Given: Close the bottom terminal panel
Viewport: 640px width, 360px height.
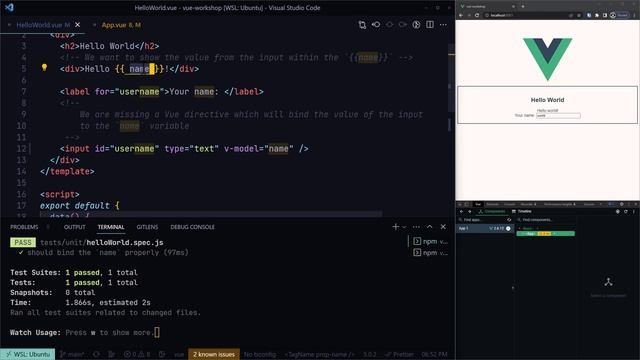Looking at the screenshot, I should (x=443, y=227).
